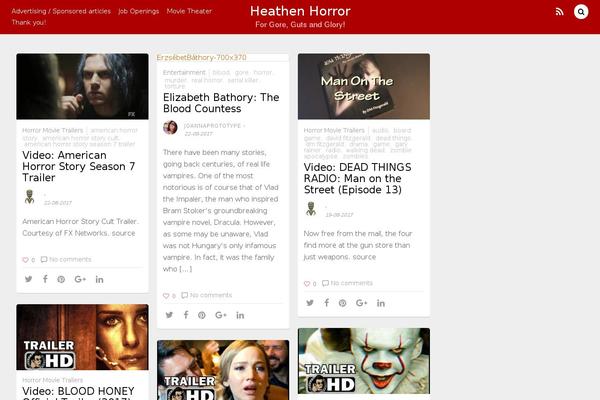Viewport: 600px width, 400px height.
Task: Open Blood Honey trailer HD thumbnail
Action: coord(82,337)
